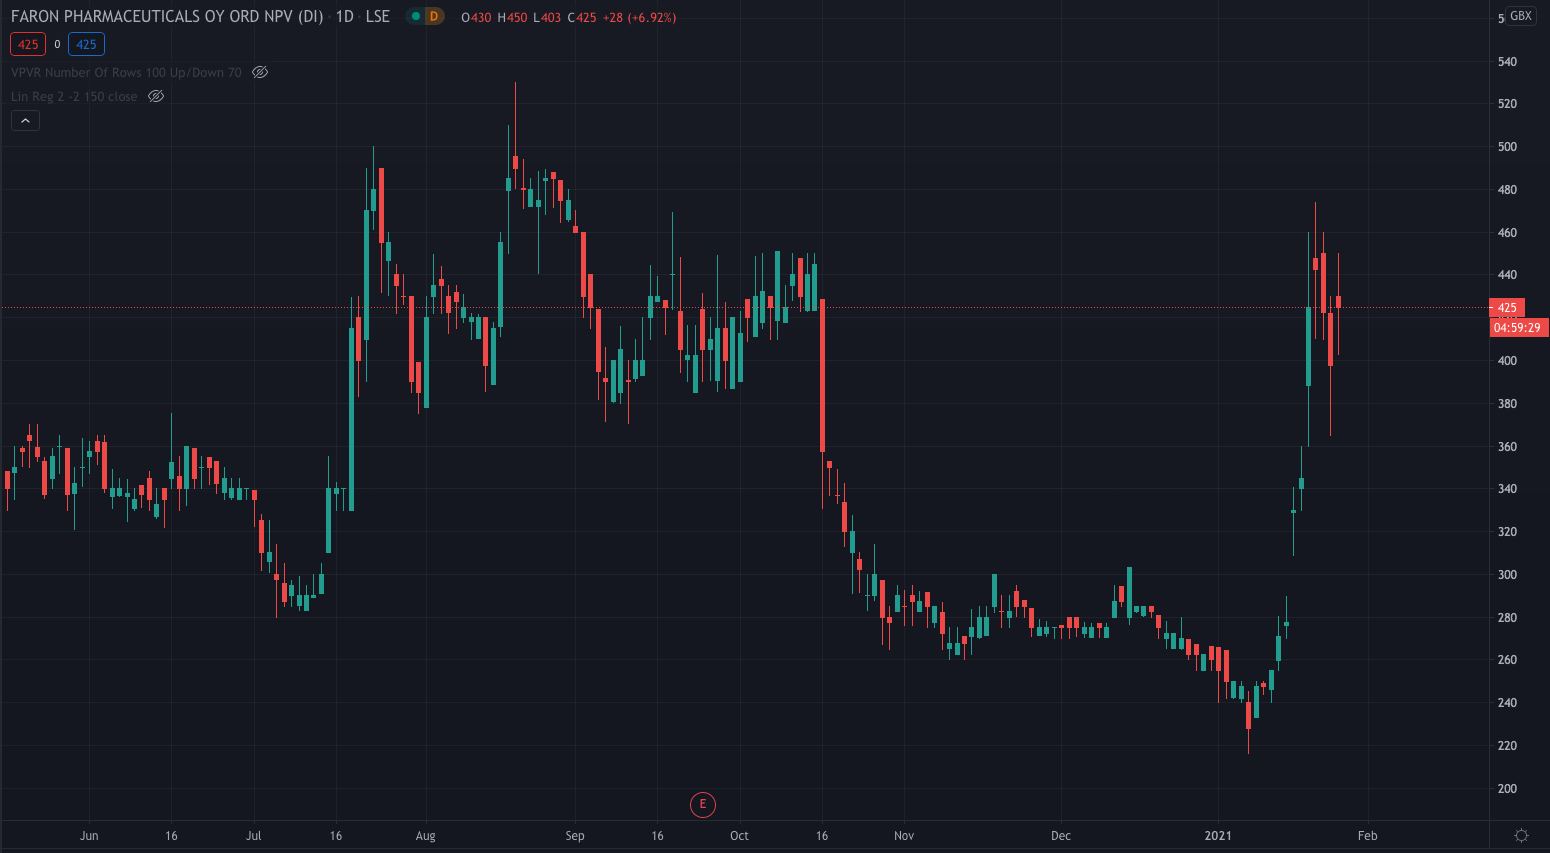Image resolution: width=1550 pixels, height=853 pixels.
Task: Click the orange D delayed data badge
Action: [x=434, y=16]
